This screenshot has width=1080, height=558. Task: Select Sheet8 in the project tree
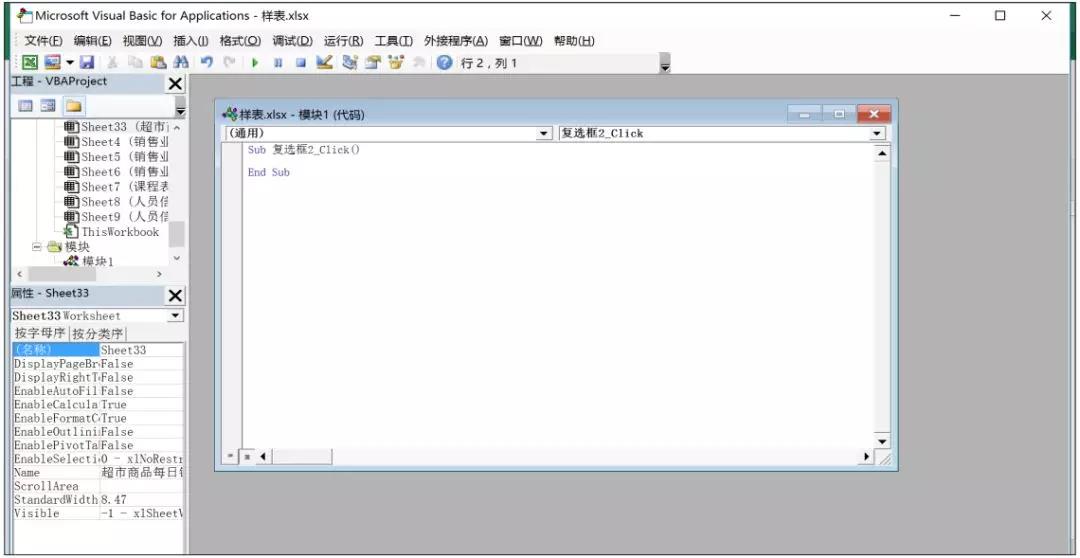tap(117, 202)
